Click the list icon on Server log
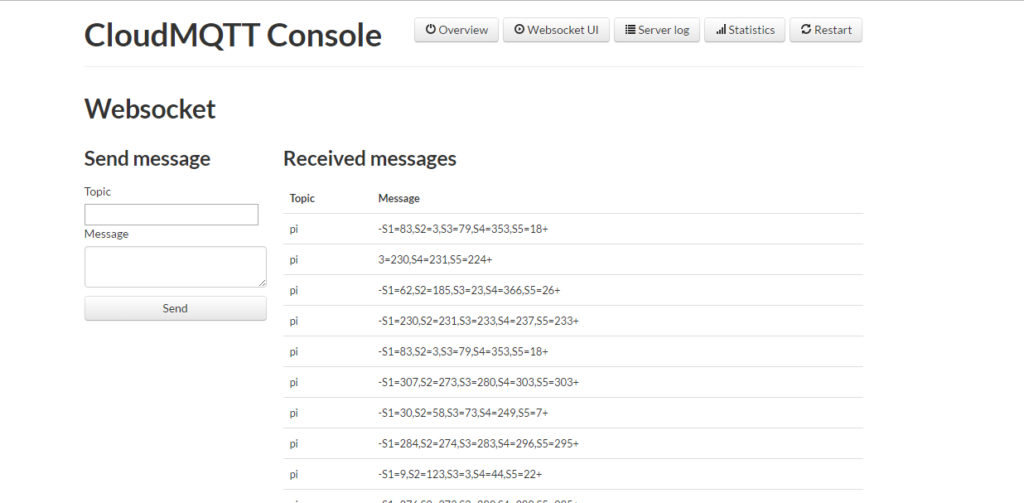This screenshot has width=1024, height=503. pyautogui.click(x=630, y=29)
